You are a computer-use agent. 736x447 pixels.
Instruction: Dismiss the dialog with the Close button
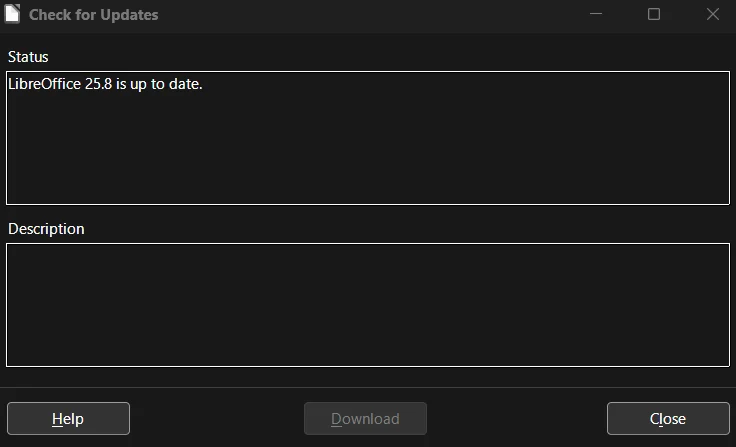(x=668, y=418)
